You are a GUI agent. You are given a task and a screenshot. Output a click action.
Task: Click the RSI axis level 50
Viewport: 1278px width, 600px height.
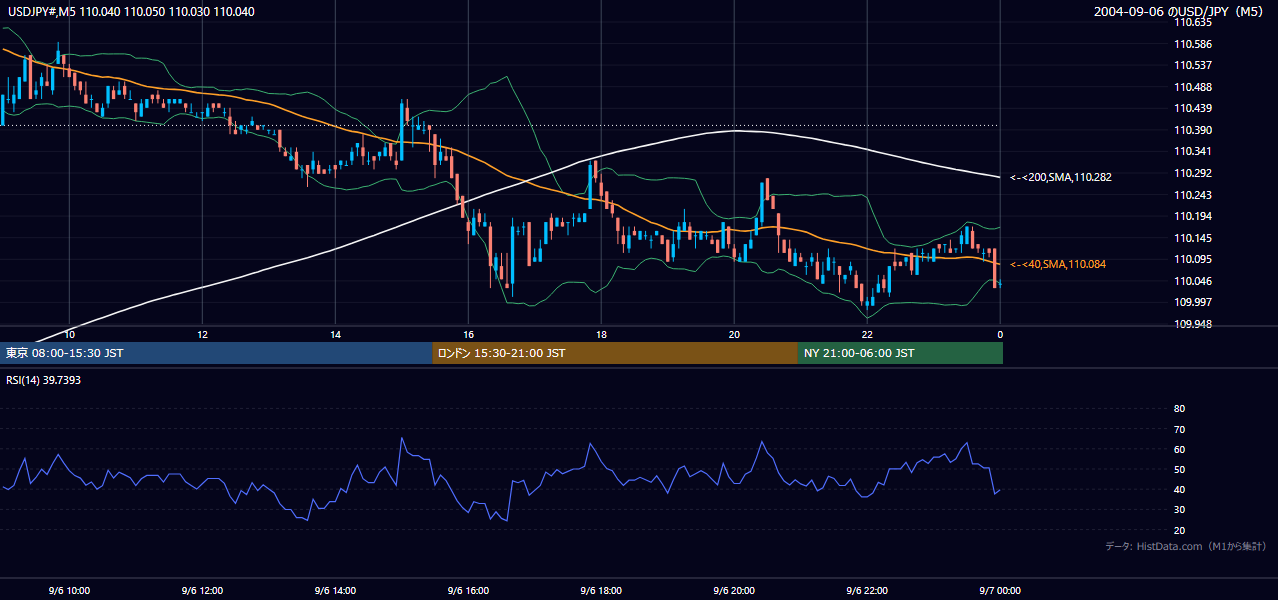tap(1179, 469)
